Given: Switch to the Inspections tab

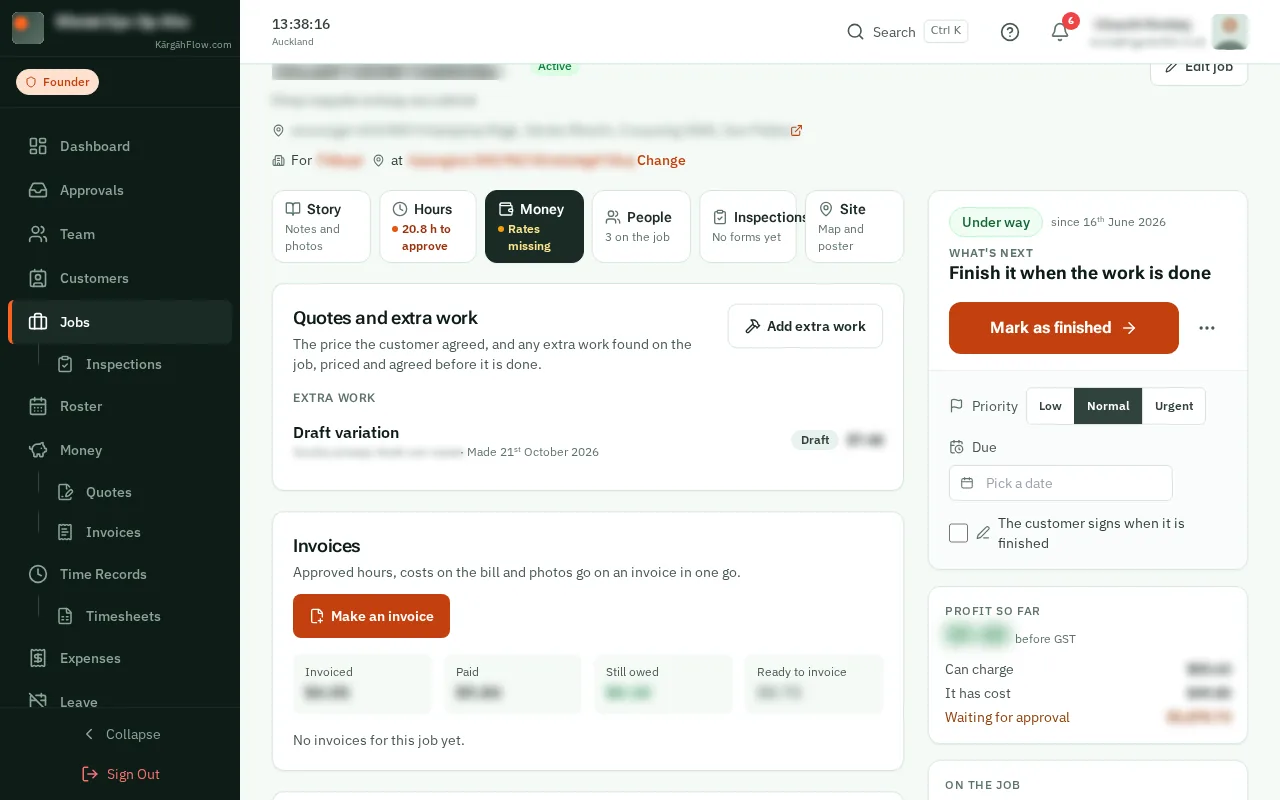Looking at the screenshot, I should pyautogui.click(x=748, y=227).
